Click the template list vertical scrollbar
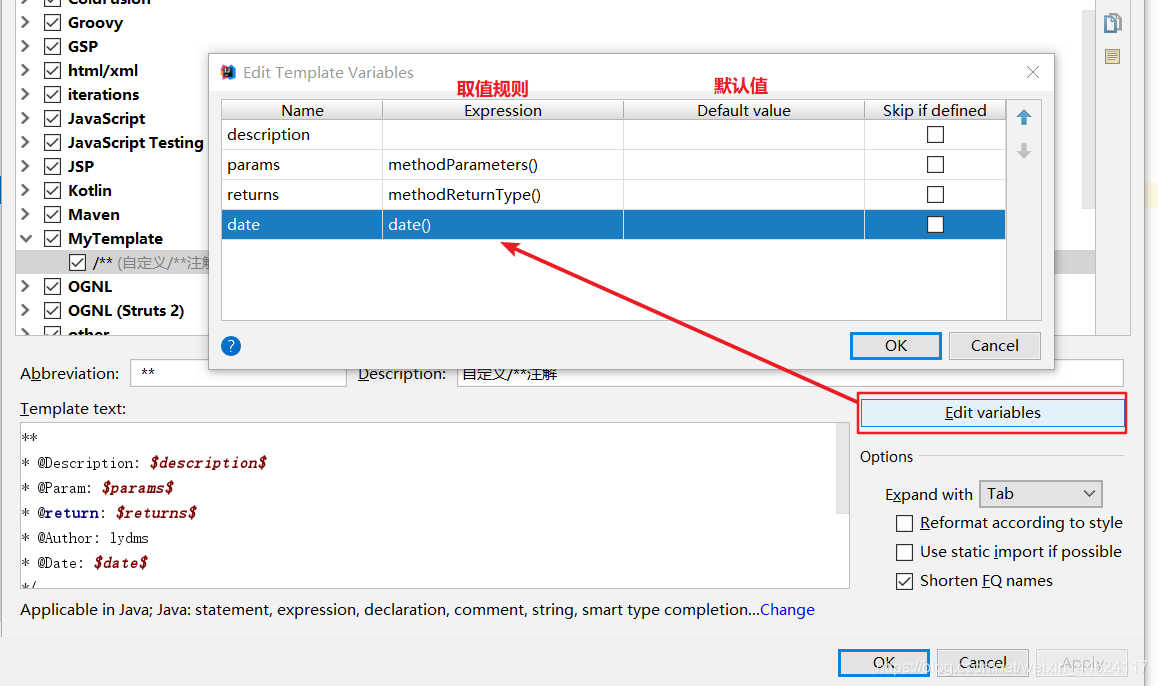The height and width of the screenshot is (686, 1158). pyautogui.click(x=1088, y=111)
